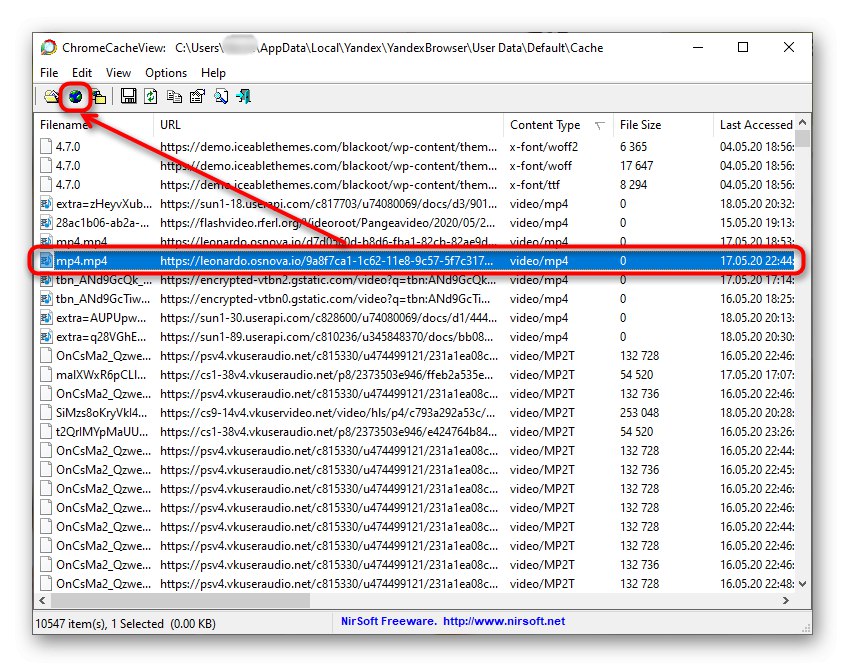This screenshot has width=845, height=667.
Task: Select the highlighted mp4.mp4 filename
Action: [x=81, y=261]
